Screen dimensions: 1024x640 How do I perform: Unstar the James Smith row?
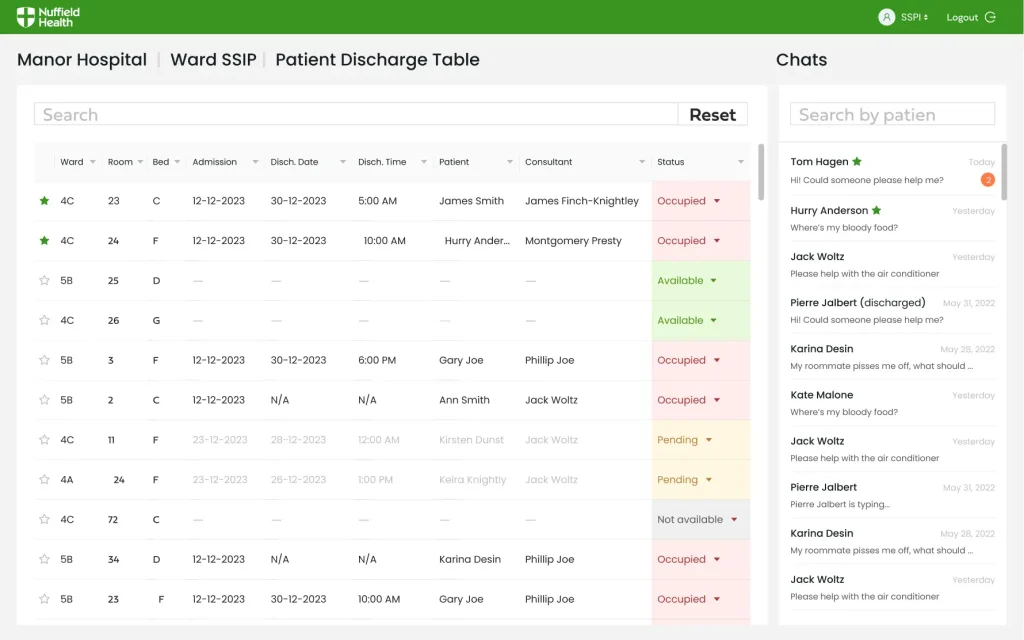44,201
